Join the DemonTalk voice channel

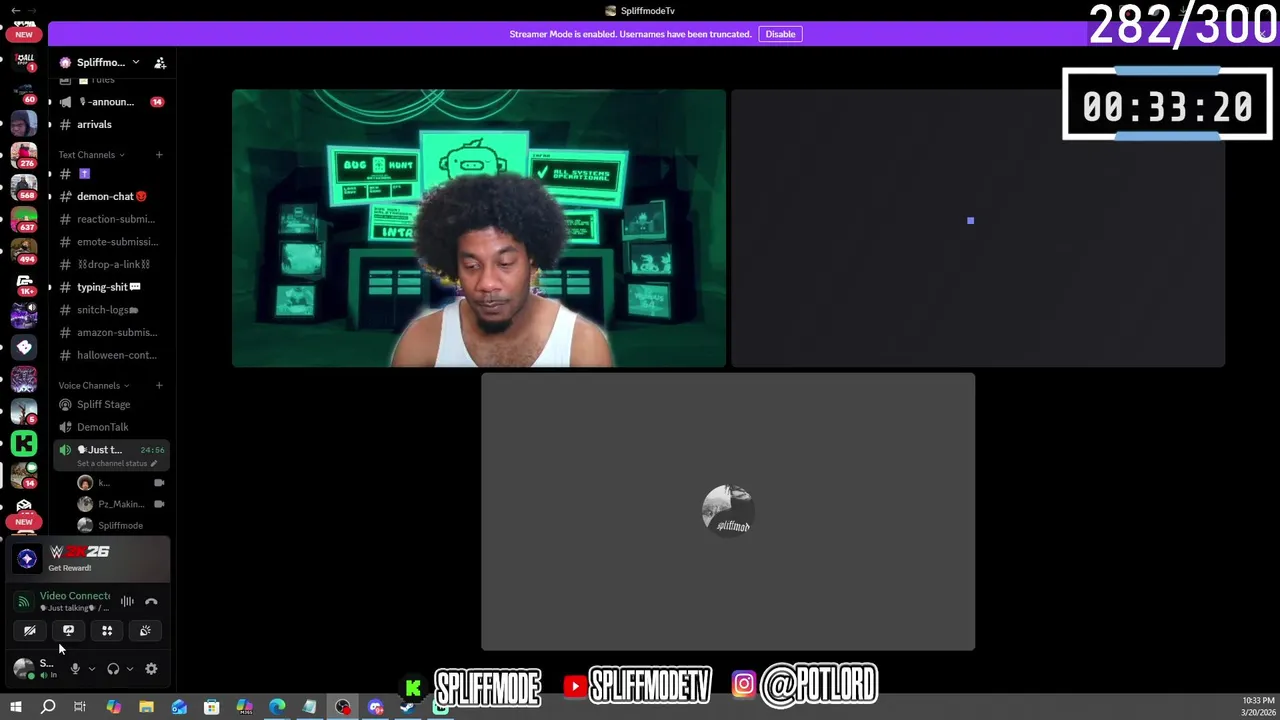(110, 427)
